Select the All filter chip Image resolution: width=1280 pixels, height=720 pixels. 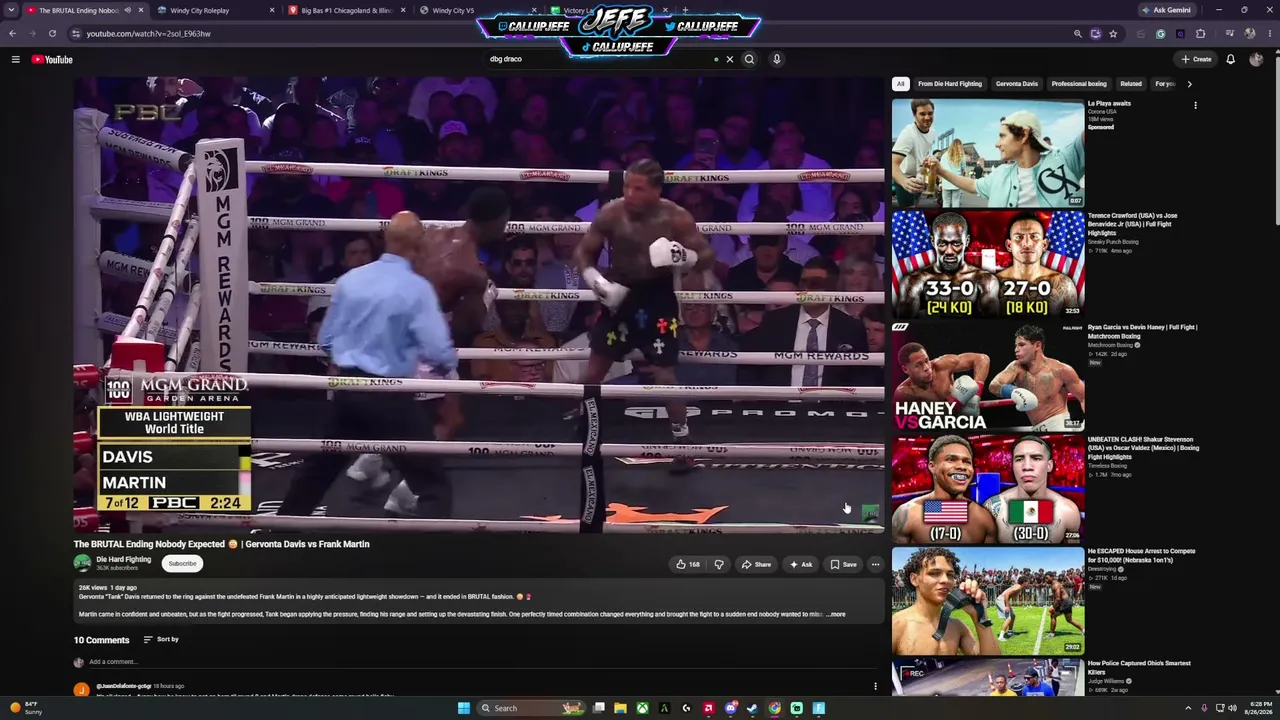(x=900, y=84)
